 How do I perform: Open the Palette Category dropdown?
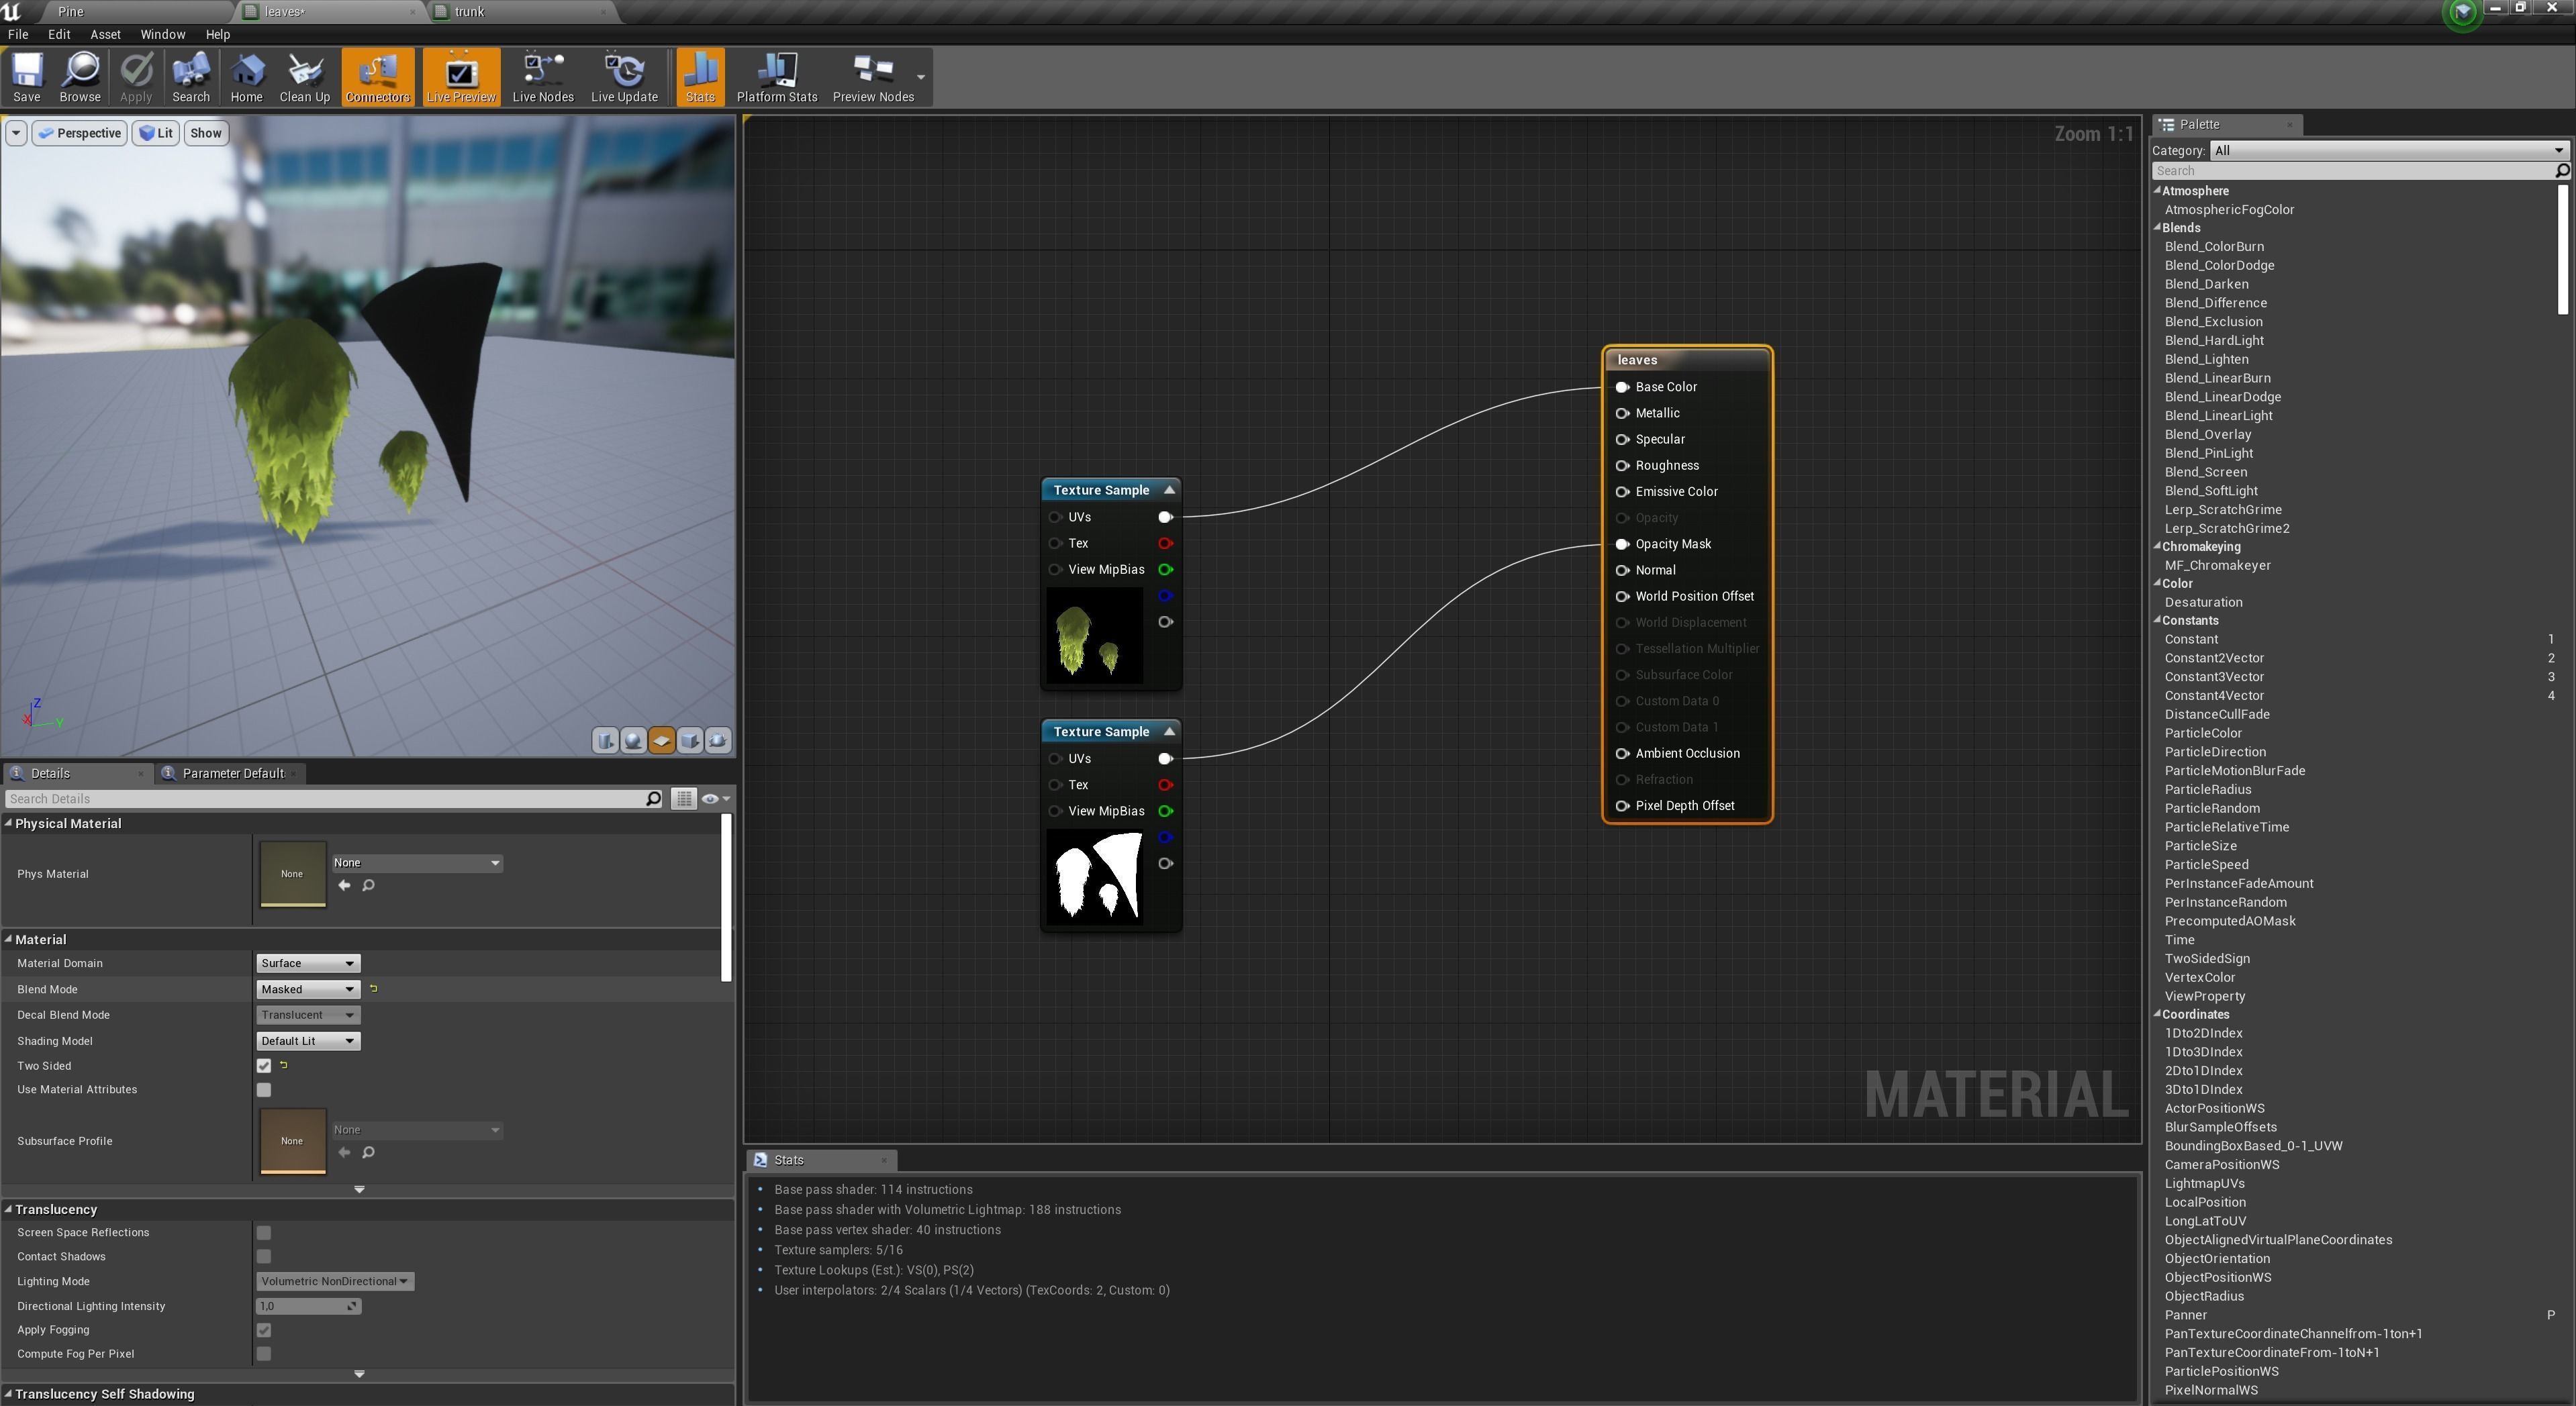tap(2386, 151)
